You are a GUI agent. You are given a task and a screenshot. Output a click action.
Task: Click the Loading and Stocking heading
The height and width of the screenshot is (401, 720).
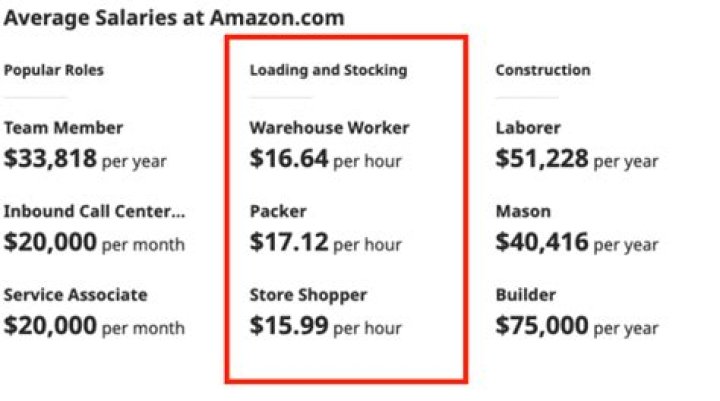[328, 70]
